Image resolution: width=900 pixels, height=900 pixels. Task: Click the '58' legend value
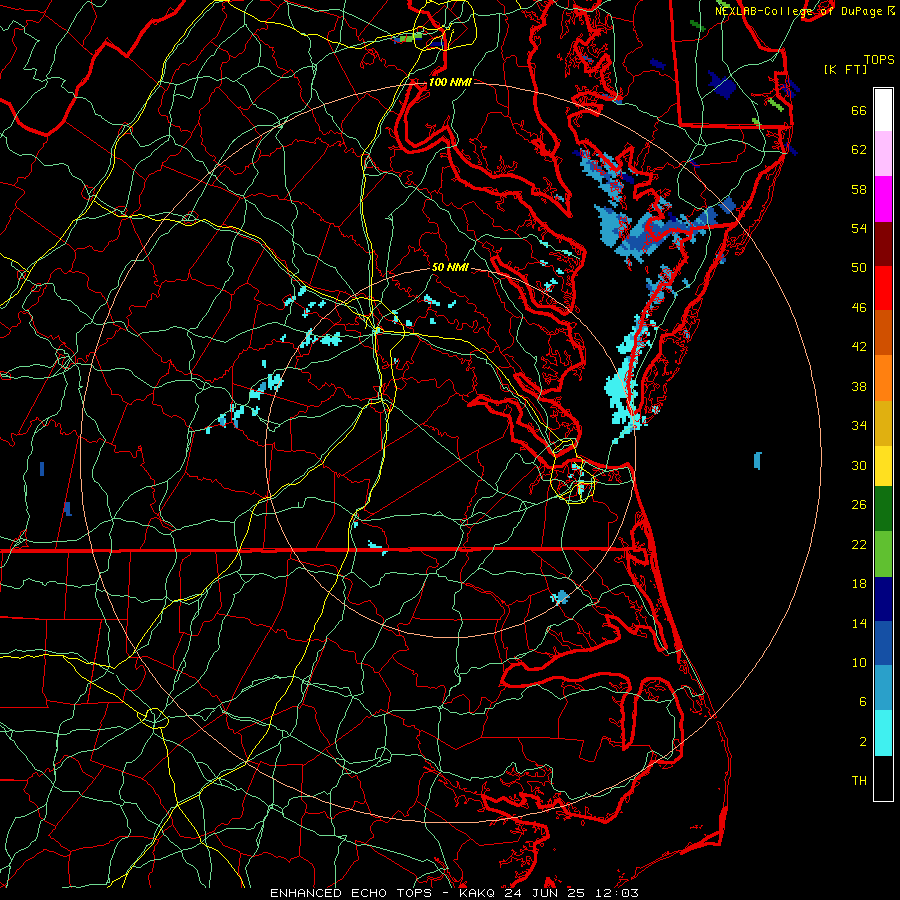pos(859,189)
